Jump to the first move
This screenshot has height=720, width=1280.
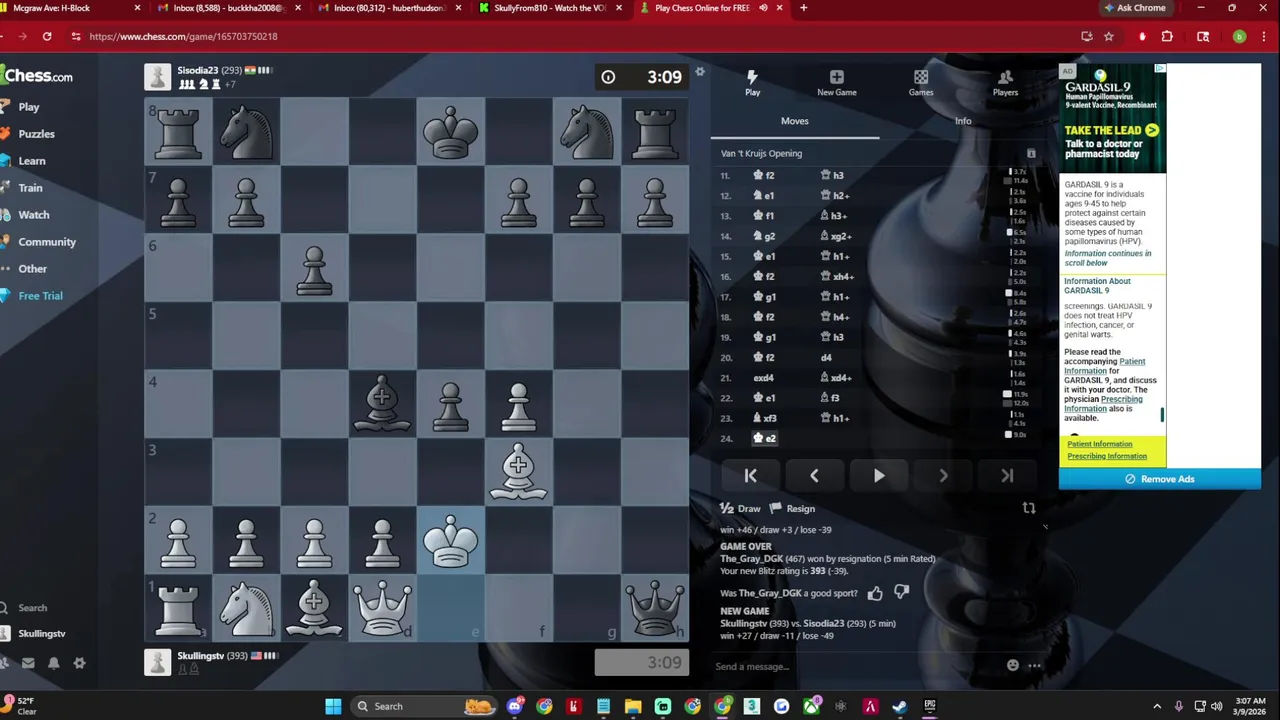coord(750,476)
